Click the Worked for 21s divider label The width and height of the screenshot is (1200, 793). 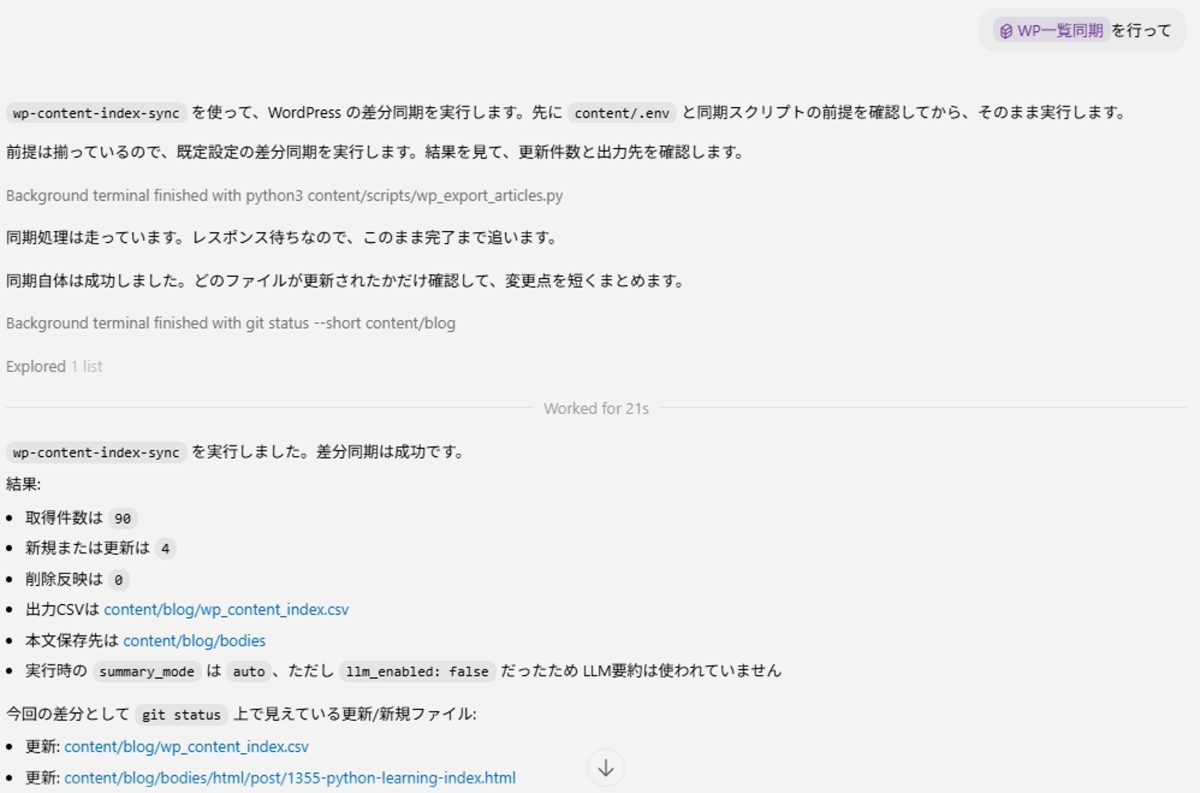pyautogui.click(x=596, y=408)
